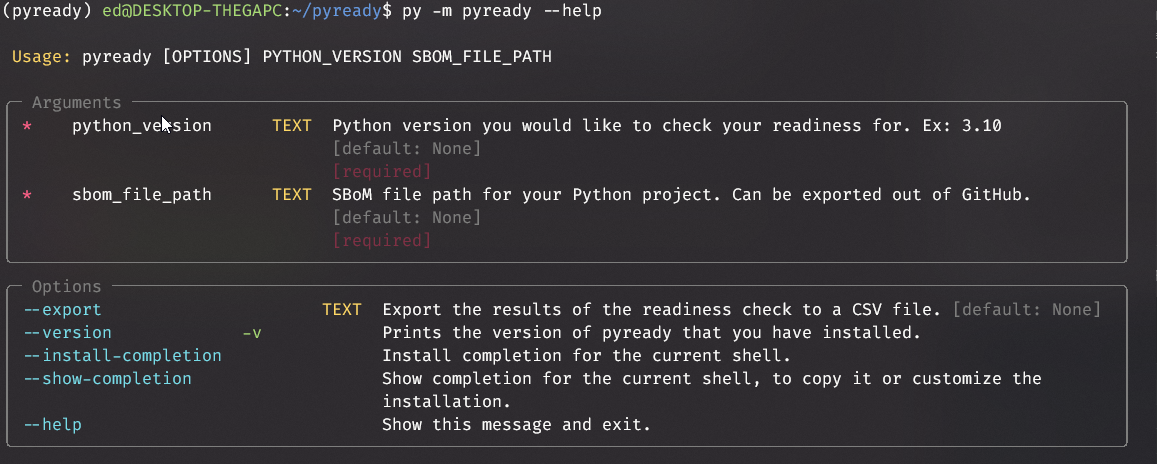Click the --help option in Options box

[52, 425]
